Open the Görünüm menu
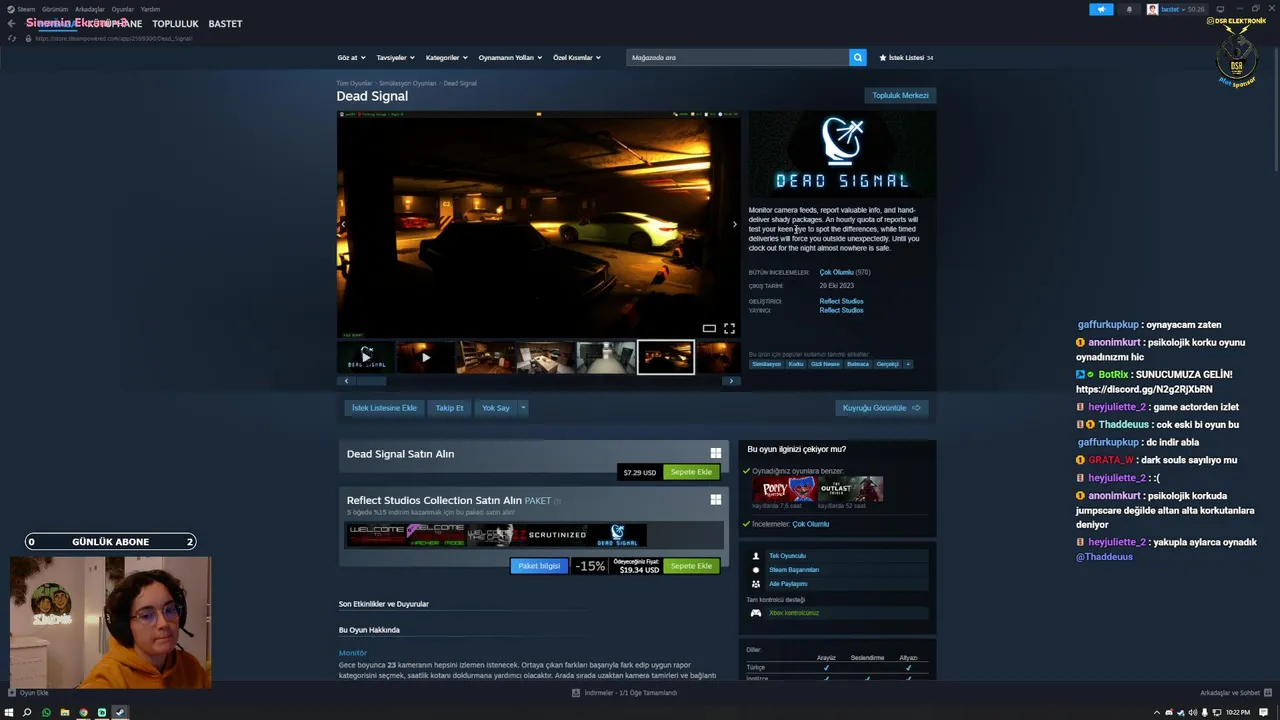 pos(55,9)
